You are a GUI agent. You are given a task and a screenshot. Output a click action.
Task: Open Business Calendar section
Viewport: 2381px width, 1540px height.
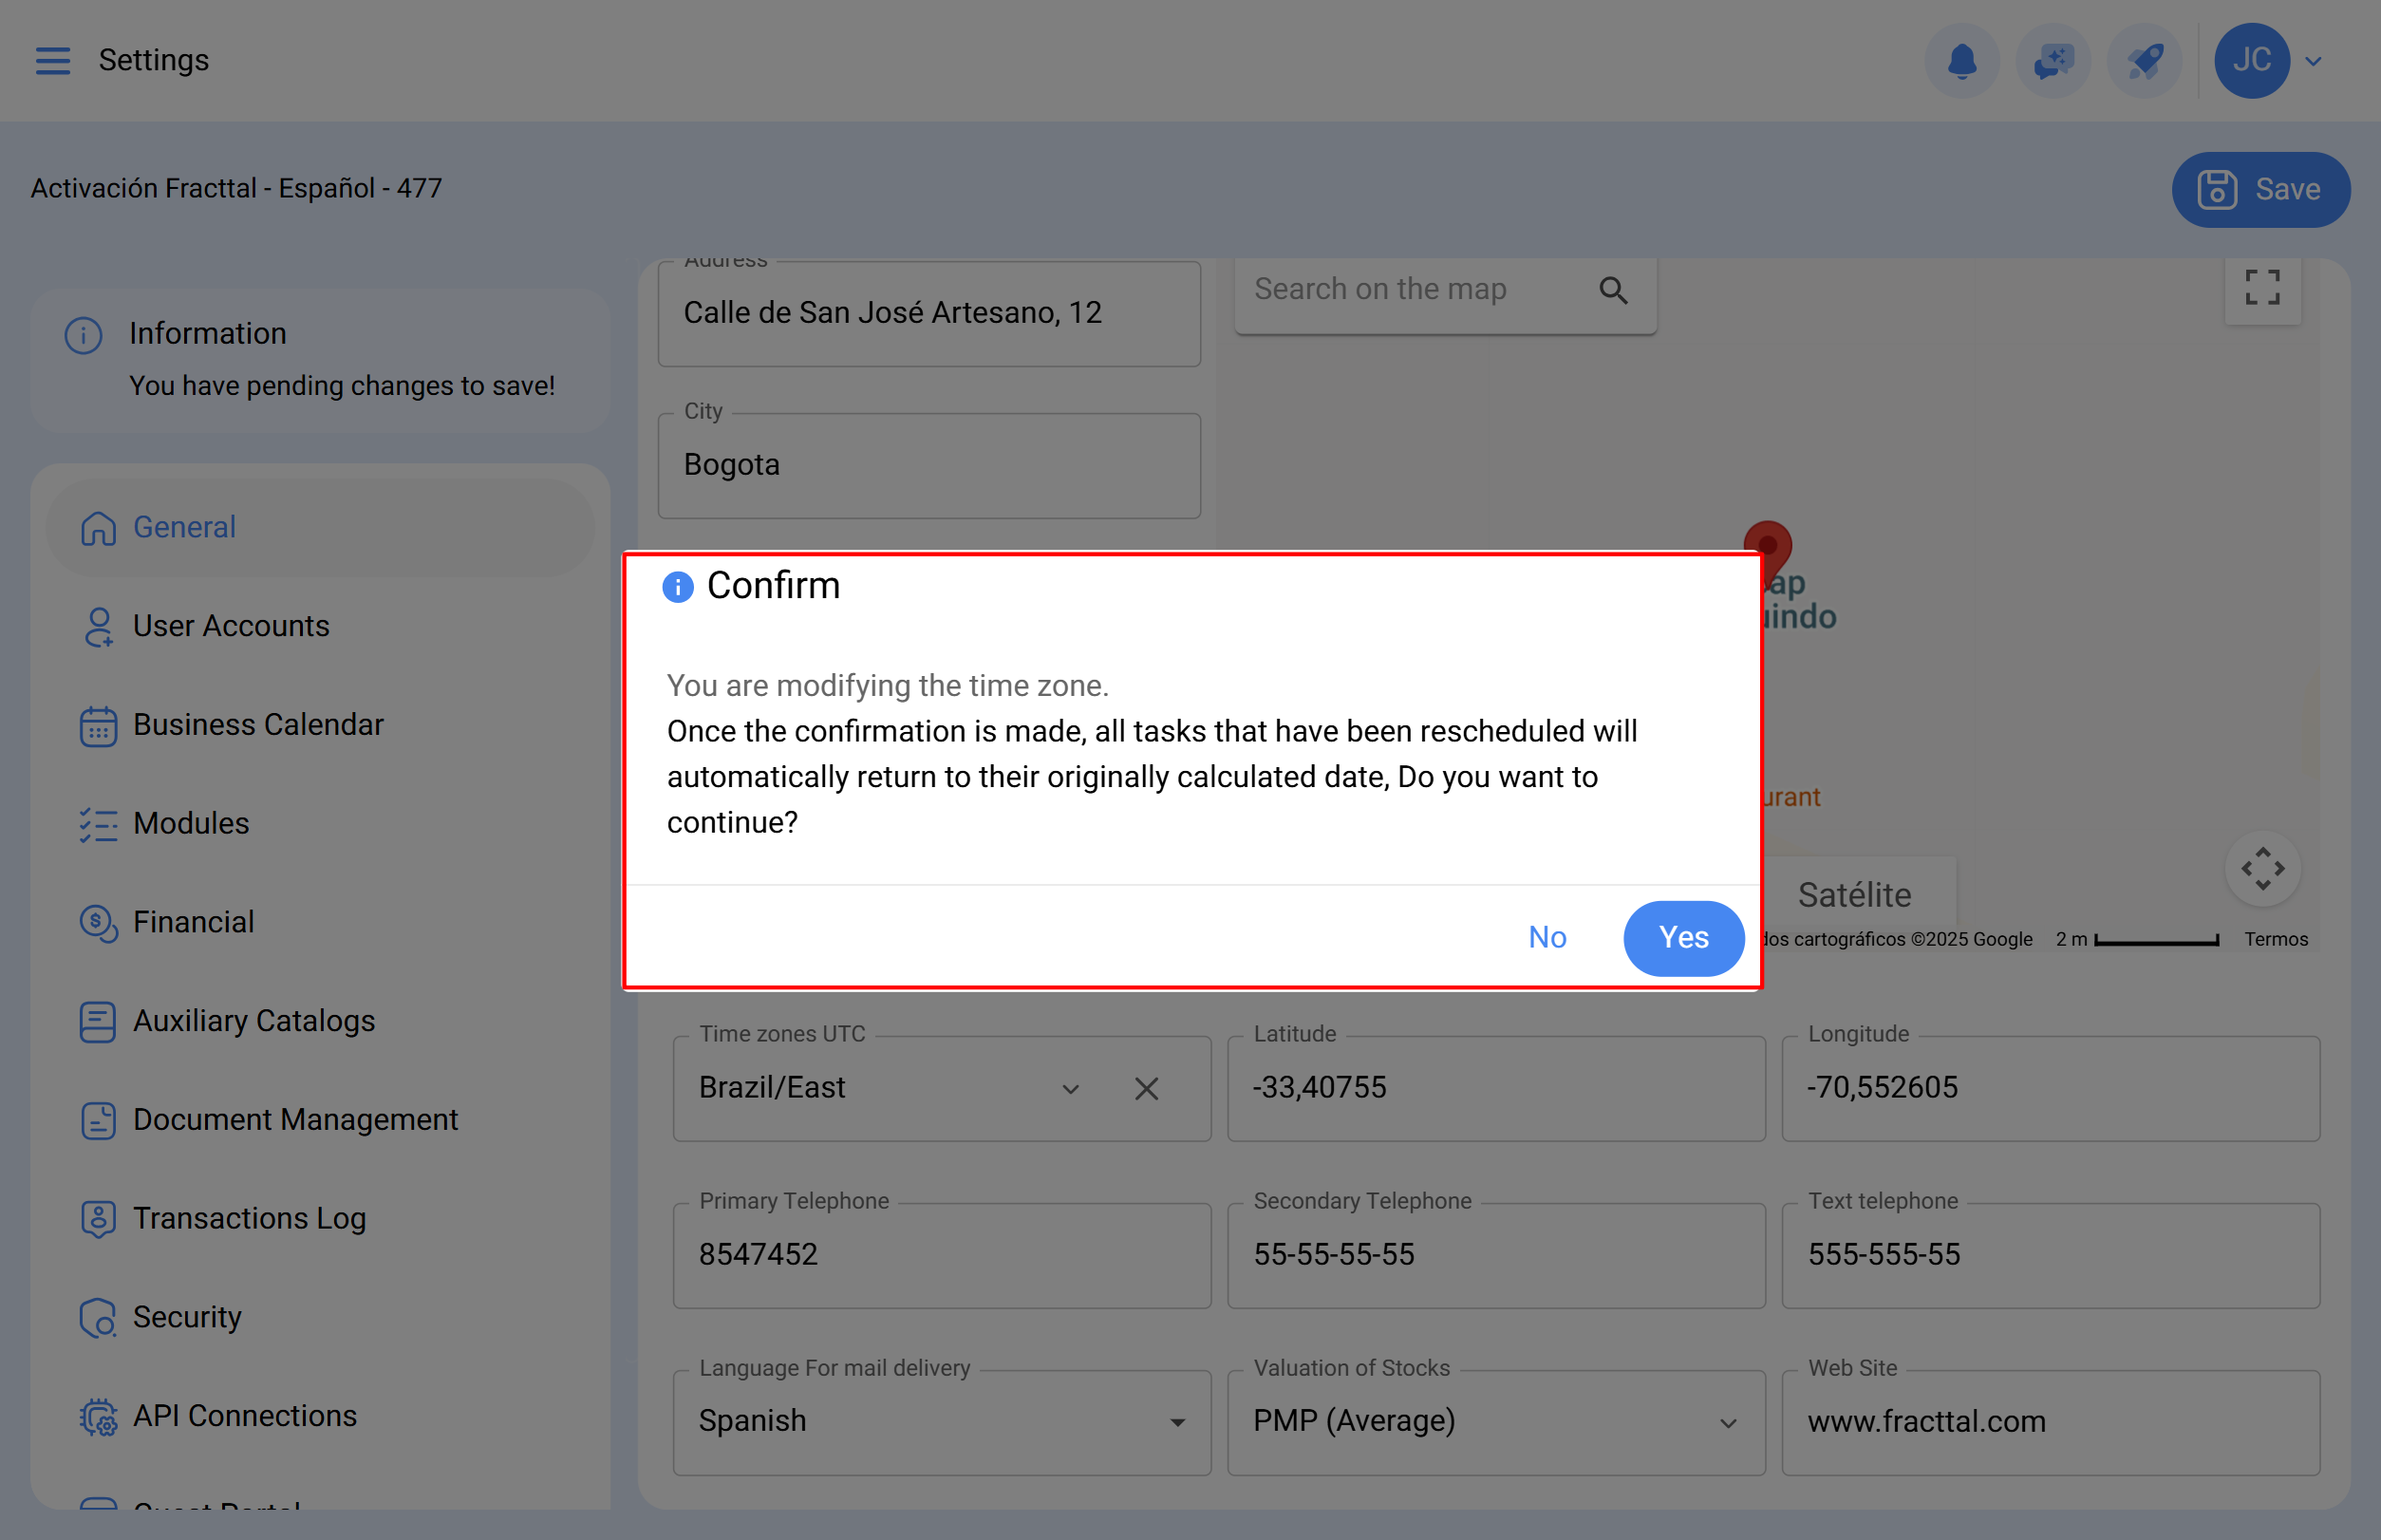click(258, 724)
